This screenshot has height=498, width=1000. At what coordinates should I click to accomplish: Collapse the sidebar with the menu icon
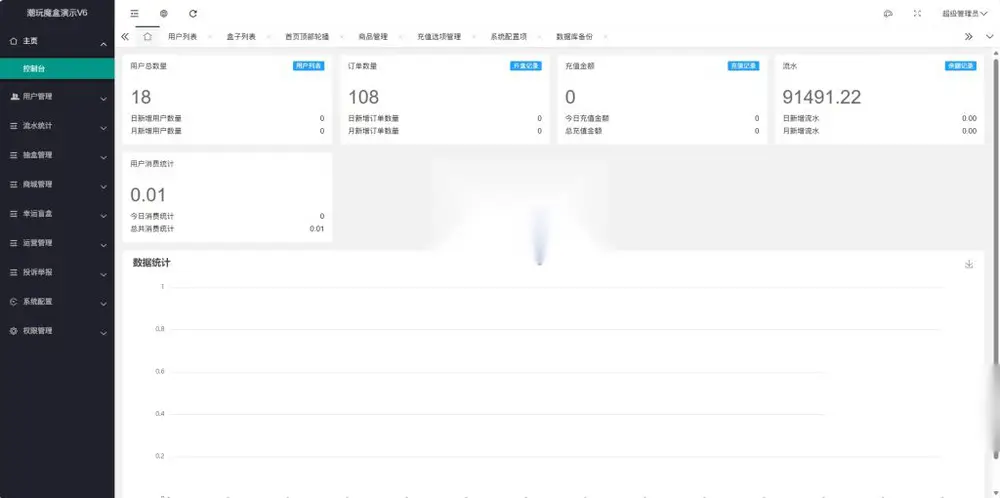134,13
